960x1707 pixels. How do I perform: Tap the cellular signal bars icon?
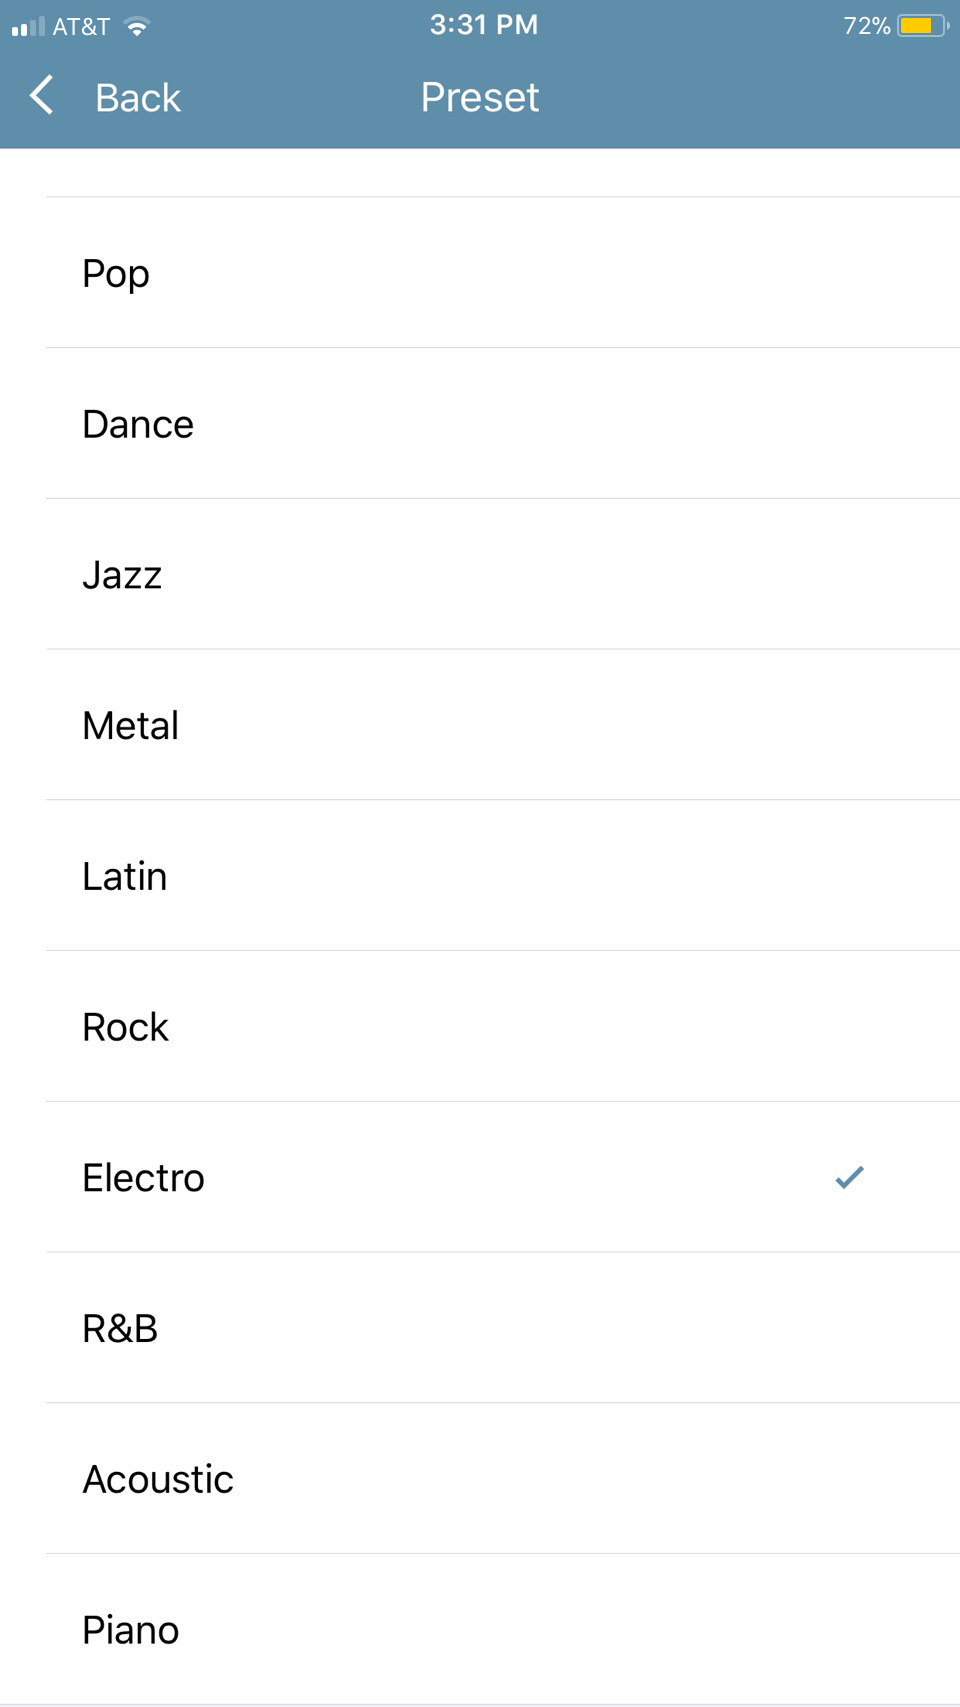[28, 27]
